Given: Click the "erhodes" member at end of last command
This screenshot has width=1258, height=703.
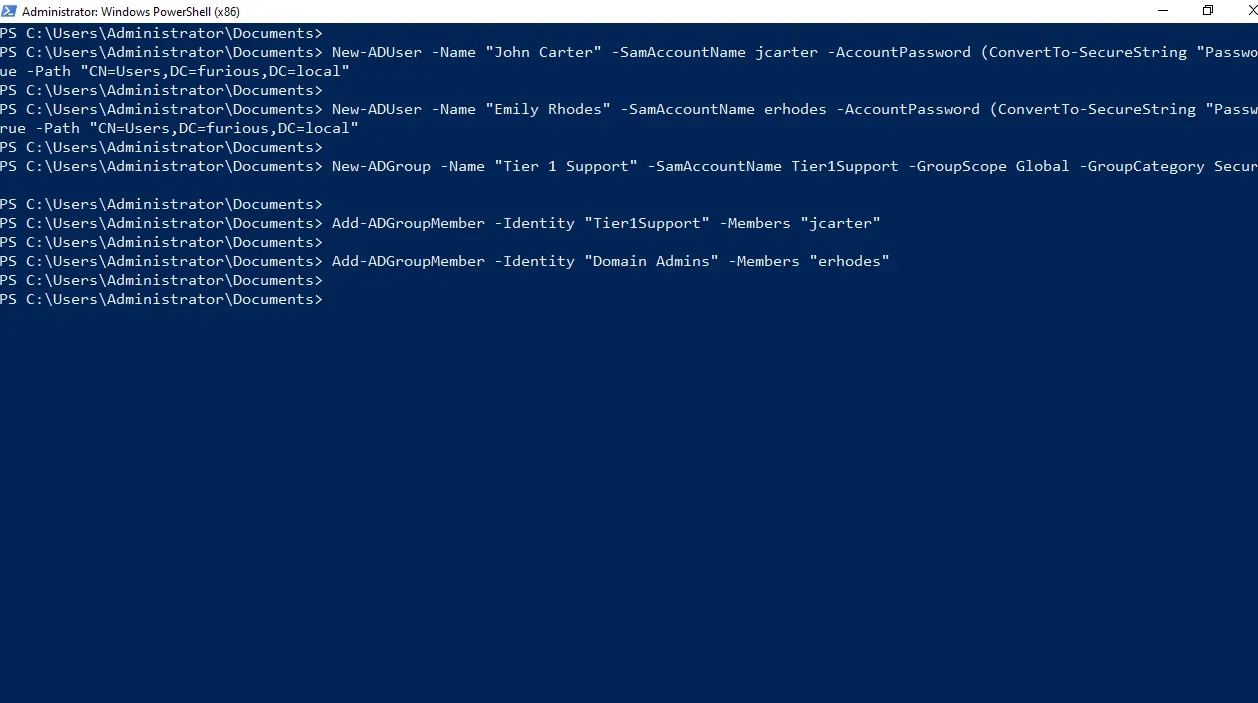Looking at the screenshot, I should 849,261.
